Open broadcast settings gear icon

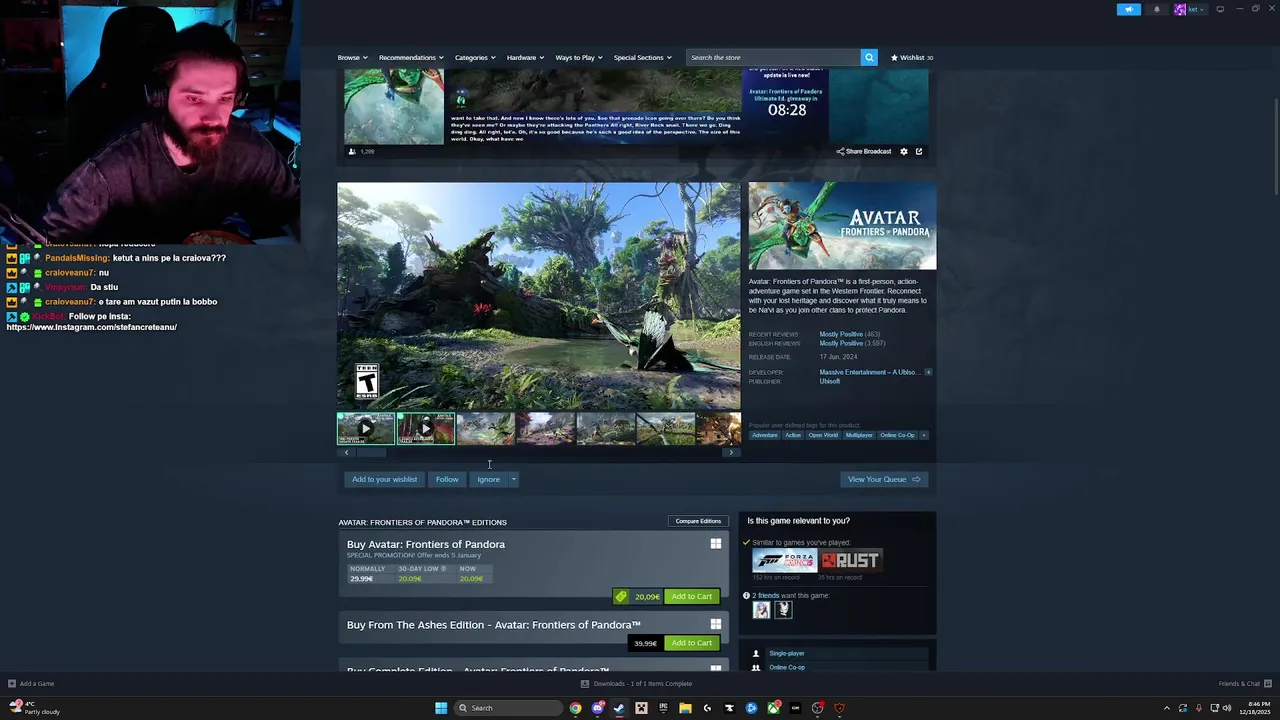pyautogui.click(x=904, y=151)
